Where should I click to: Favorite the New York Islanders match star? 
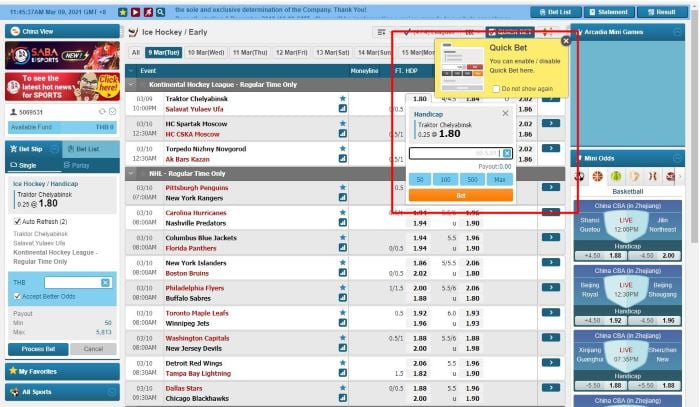[x=342, y=262]
